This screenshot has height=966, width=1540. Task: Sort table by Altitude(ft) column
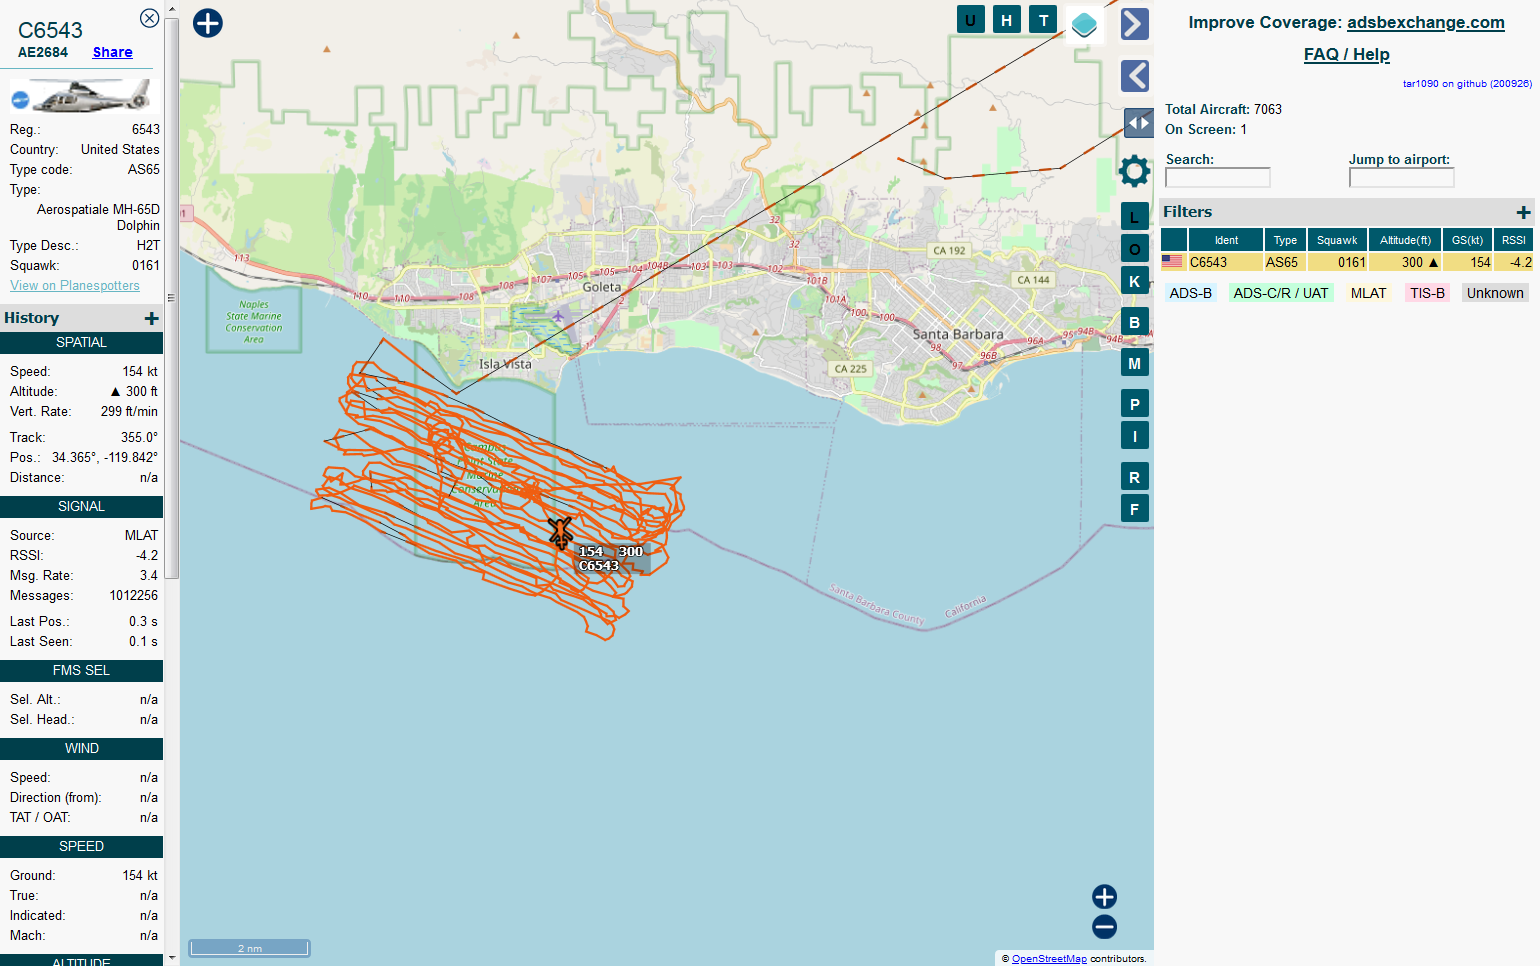[1405, 240]
